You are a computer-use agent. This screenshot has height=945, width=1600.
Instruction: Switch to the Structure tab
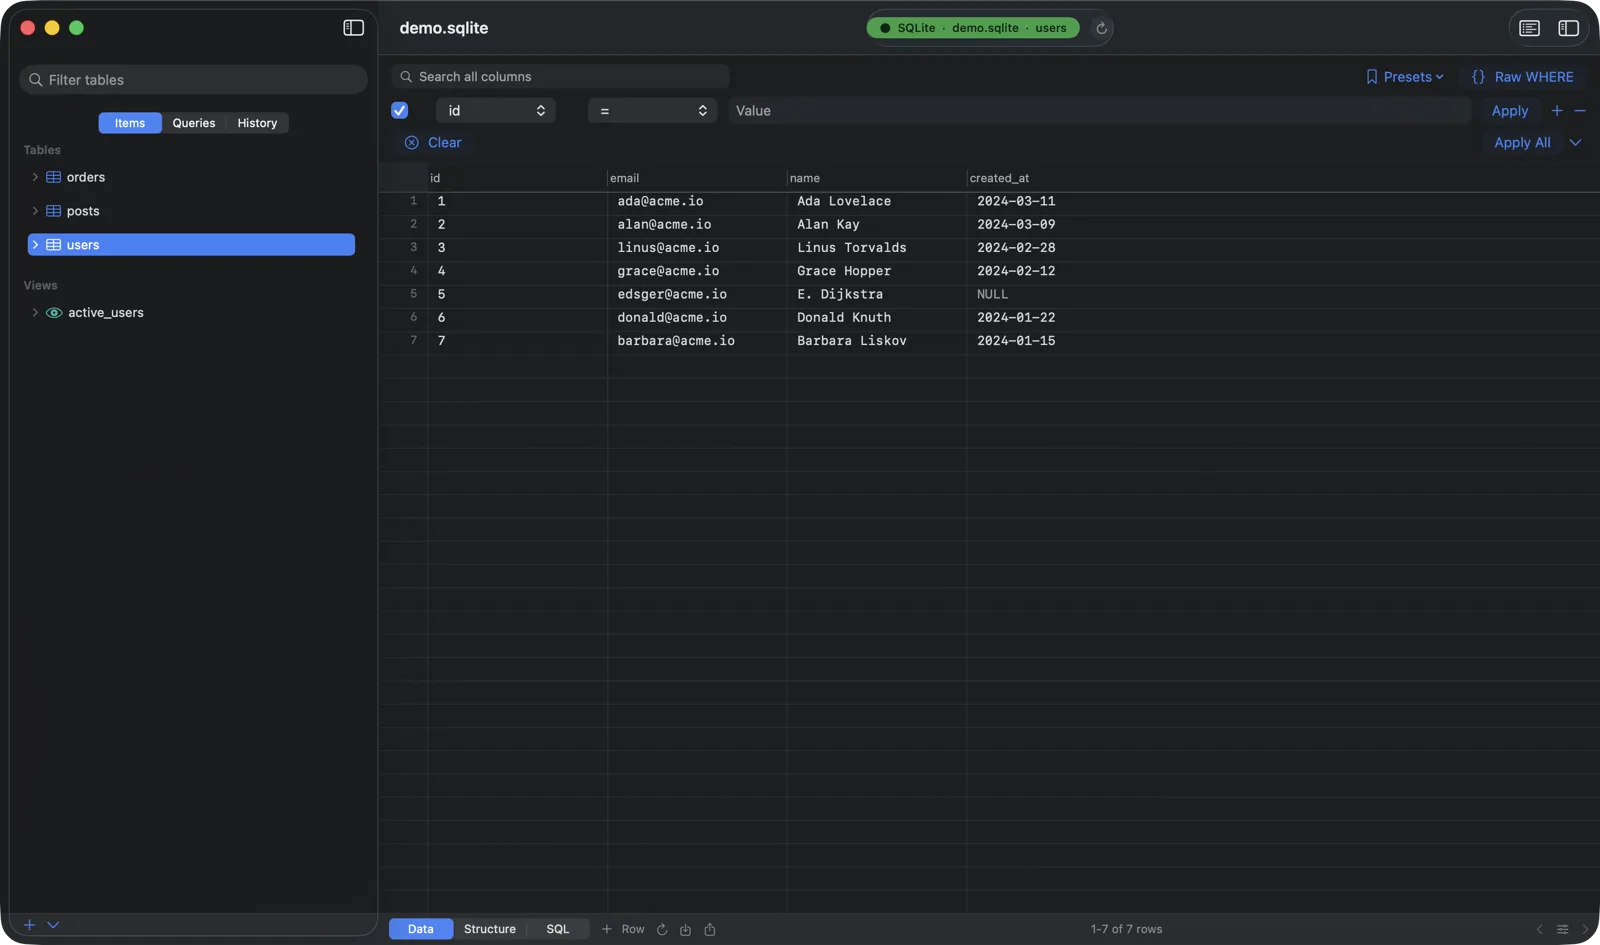490,929
